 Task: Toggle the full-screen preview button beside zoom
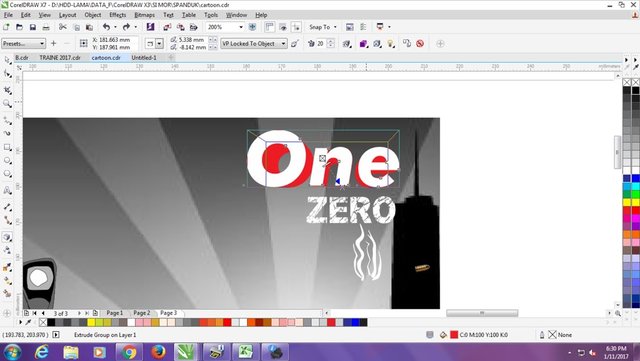(x=252, y=27)
